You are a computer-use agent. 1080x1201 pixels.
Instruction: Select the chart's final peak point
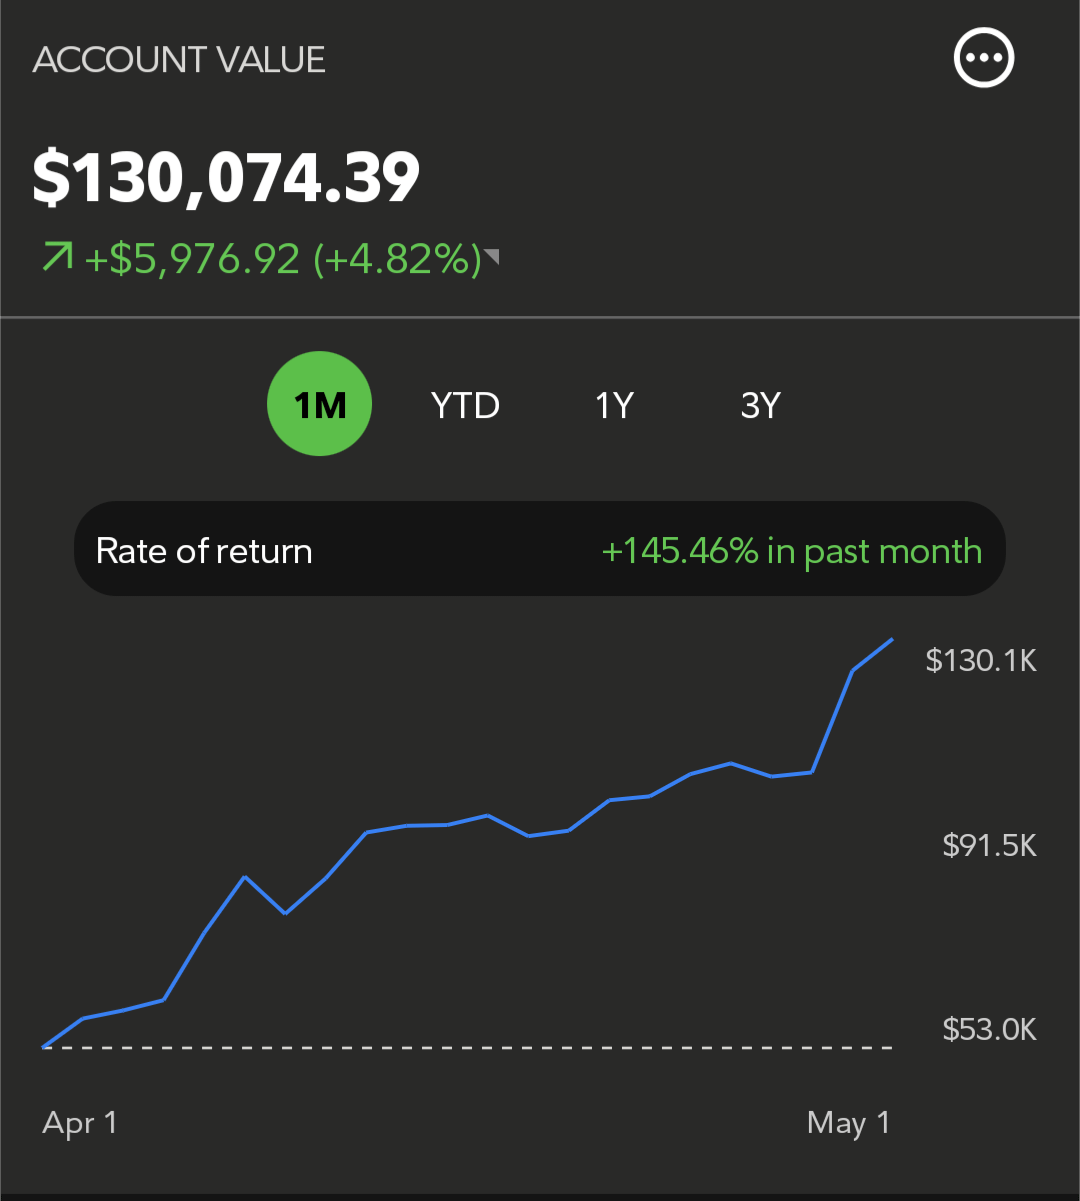pyautogui.click(x=891, y=639)
